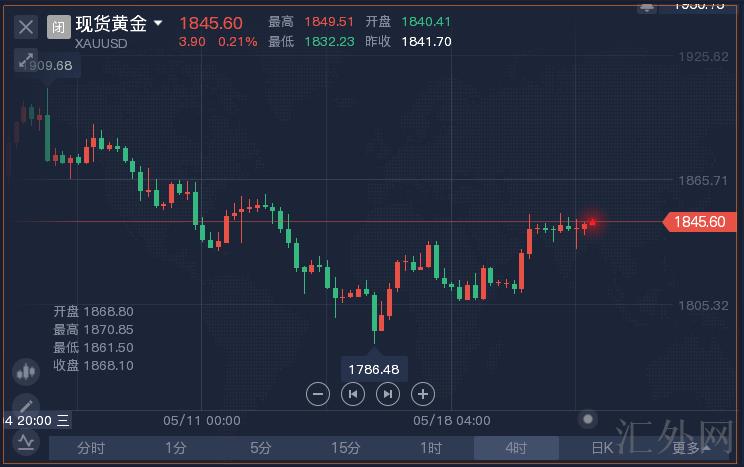The height and width of the screenshot is (467, 744).
Task: Open the line indicator icon
Action: click(26, 441)
